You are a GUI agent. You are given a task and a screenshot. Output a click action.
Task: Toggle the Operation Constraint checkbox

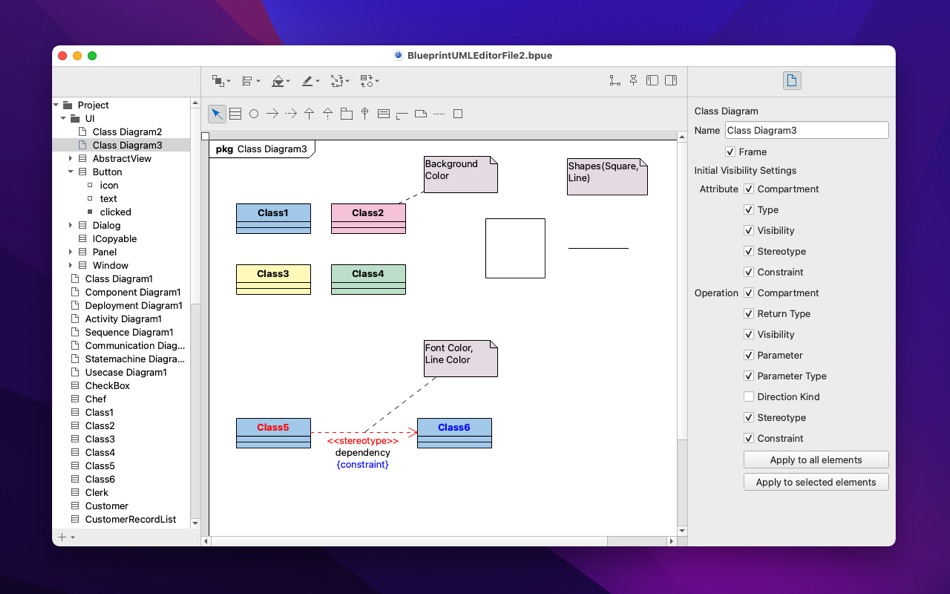pos(749,438)
